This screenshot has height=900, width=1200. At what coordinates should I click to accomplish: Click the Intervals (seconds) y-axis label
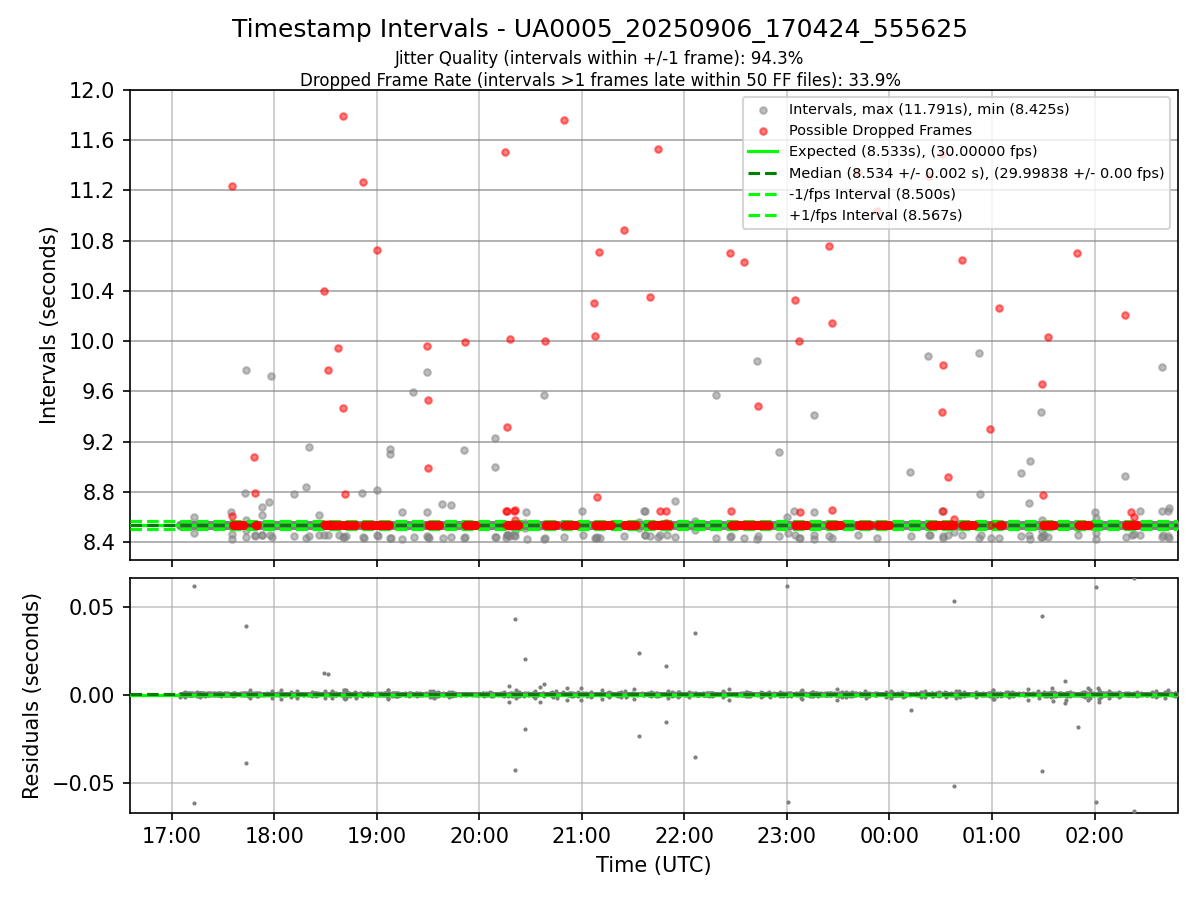point(49,325)
